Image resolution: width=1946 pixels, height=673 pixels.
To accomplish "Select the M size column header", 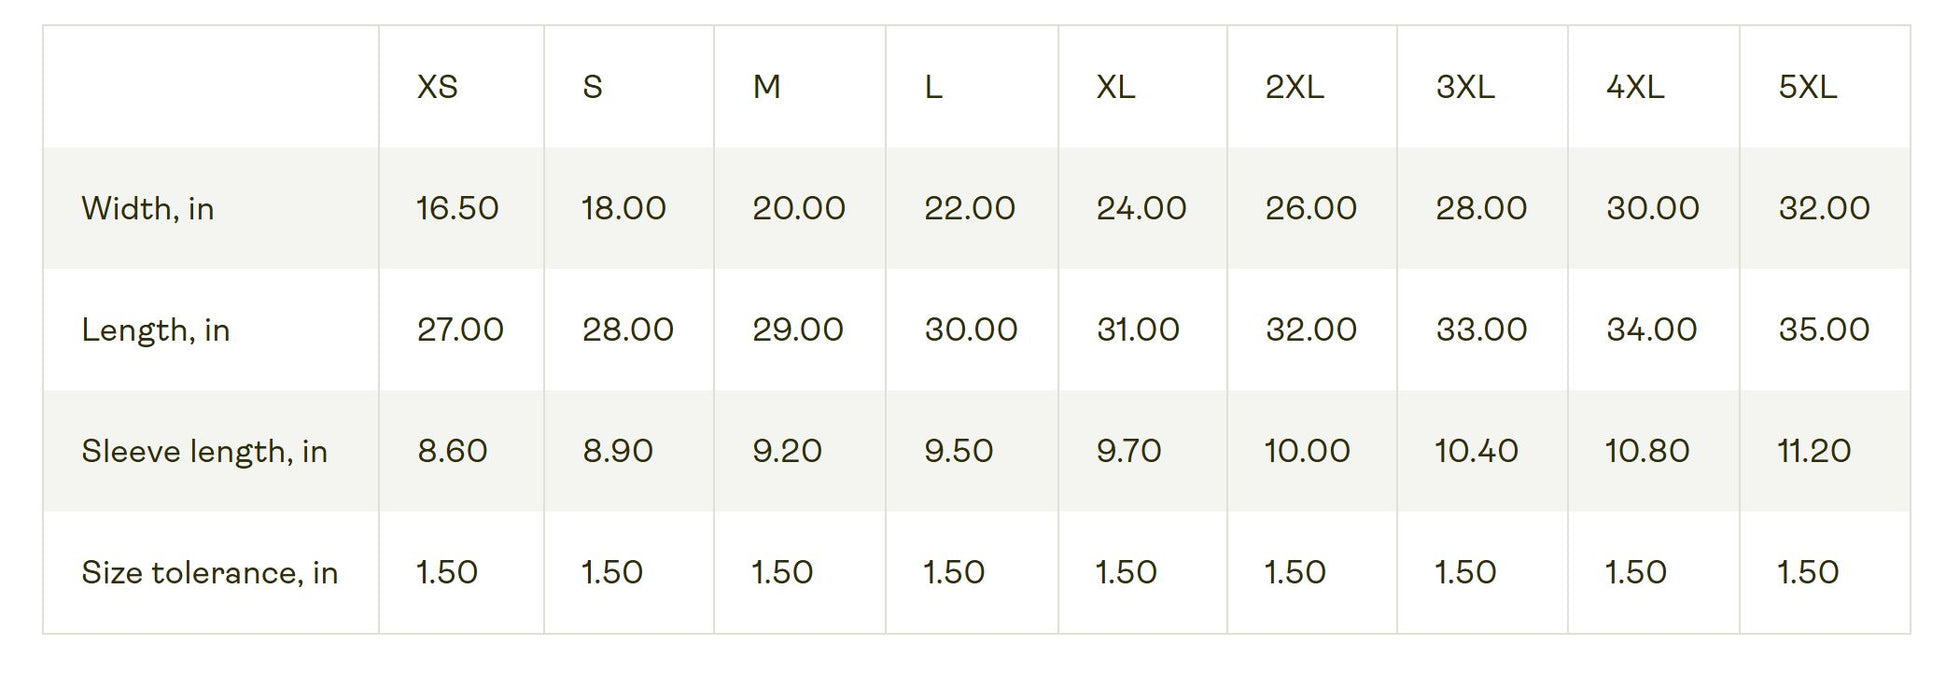I will click(x=766, y=87).
